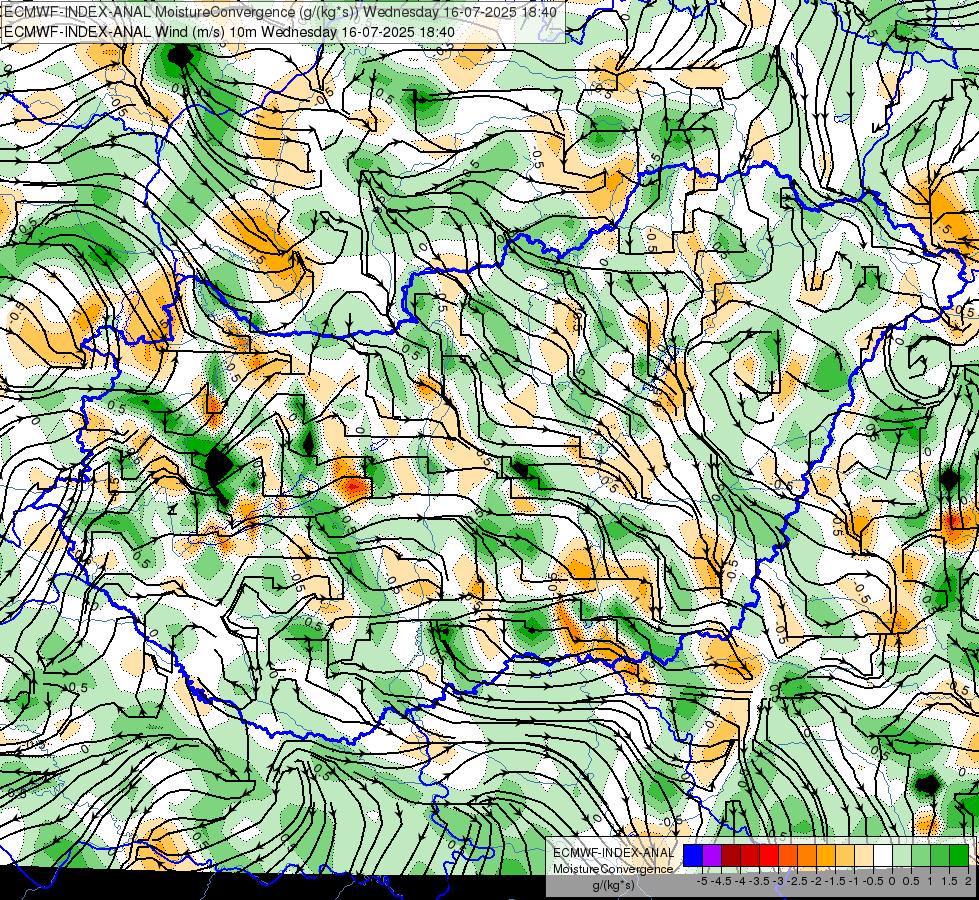Pick legend swatch between -3 and -2.5

(788, 855)
